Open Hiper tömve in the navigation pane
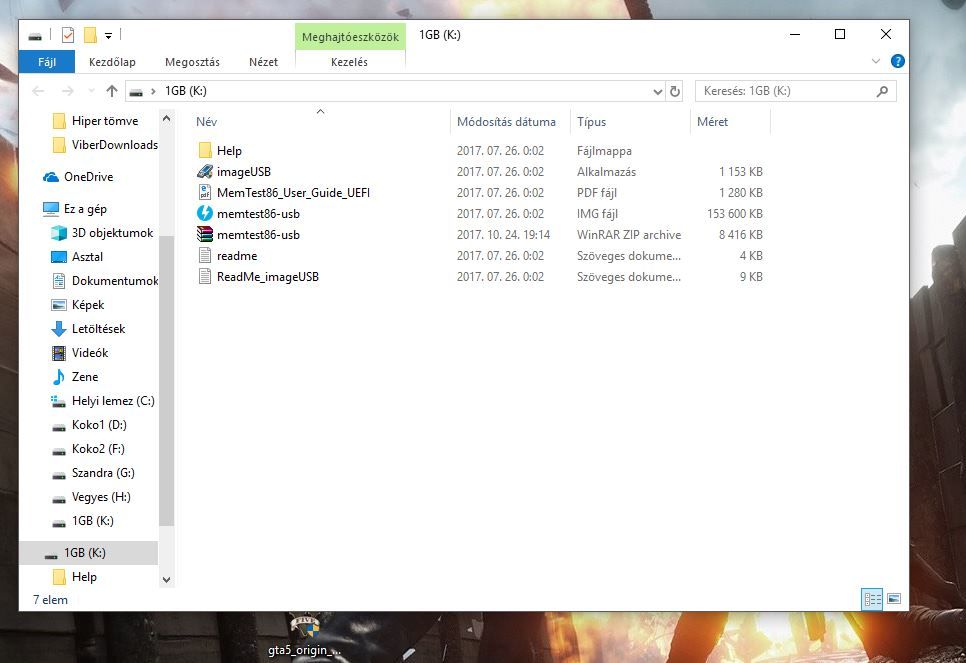 click(x=105, y=121)
